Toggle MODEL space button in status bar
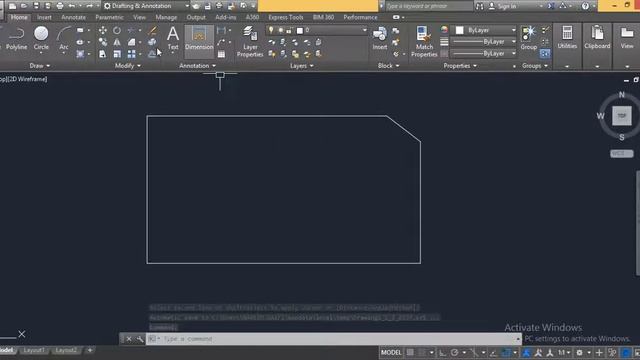Viewport: 640px width, 360px height. [391, 352]
